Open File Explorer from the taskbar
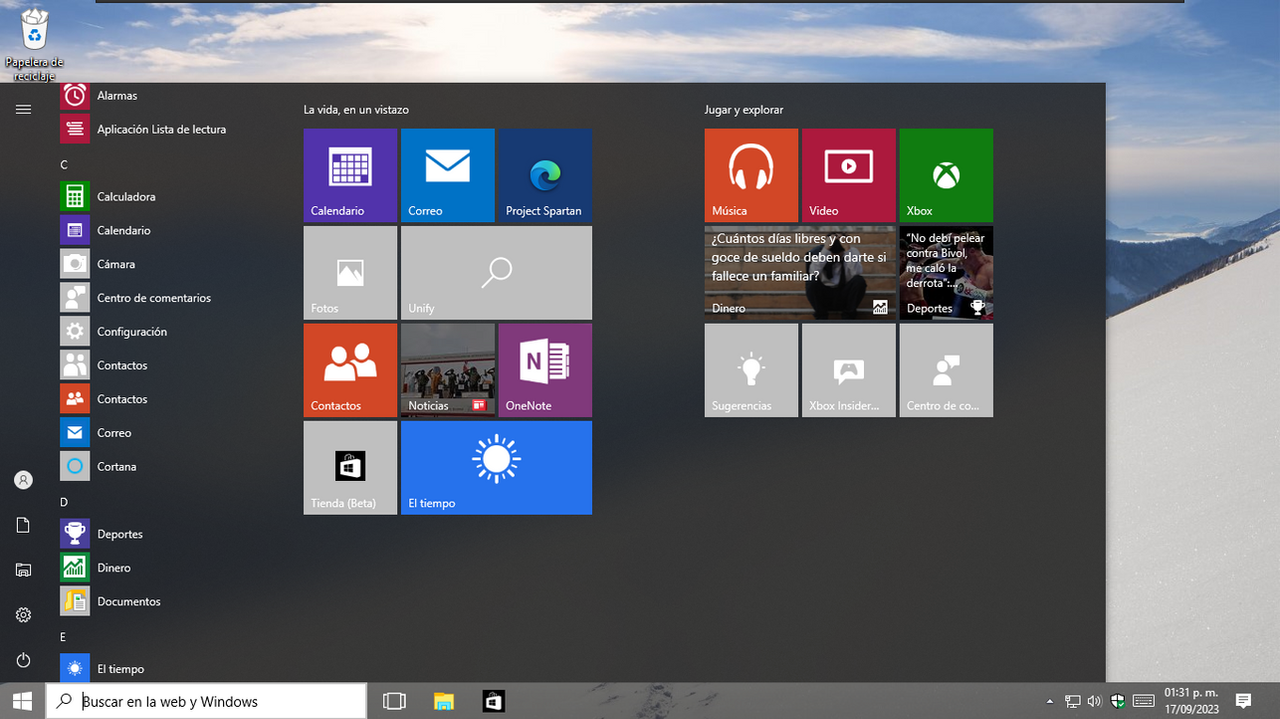 point(444,701)
